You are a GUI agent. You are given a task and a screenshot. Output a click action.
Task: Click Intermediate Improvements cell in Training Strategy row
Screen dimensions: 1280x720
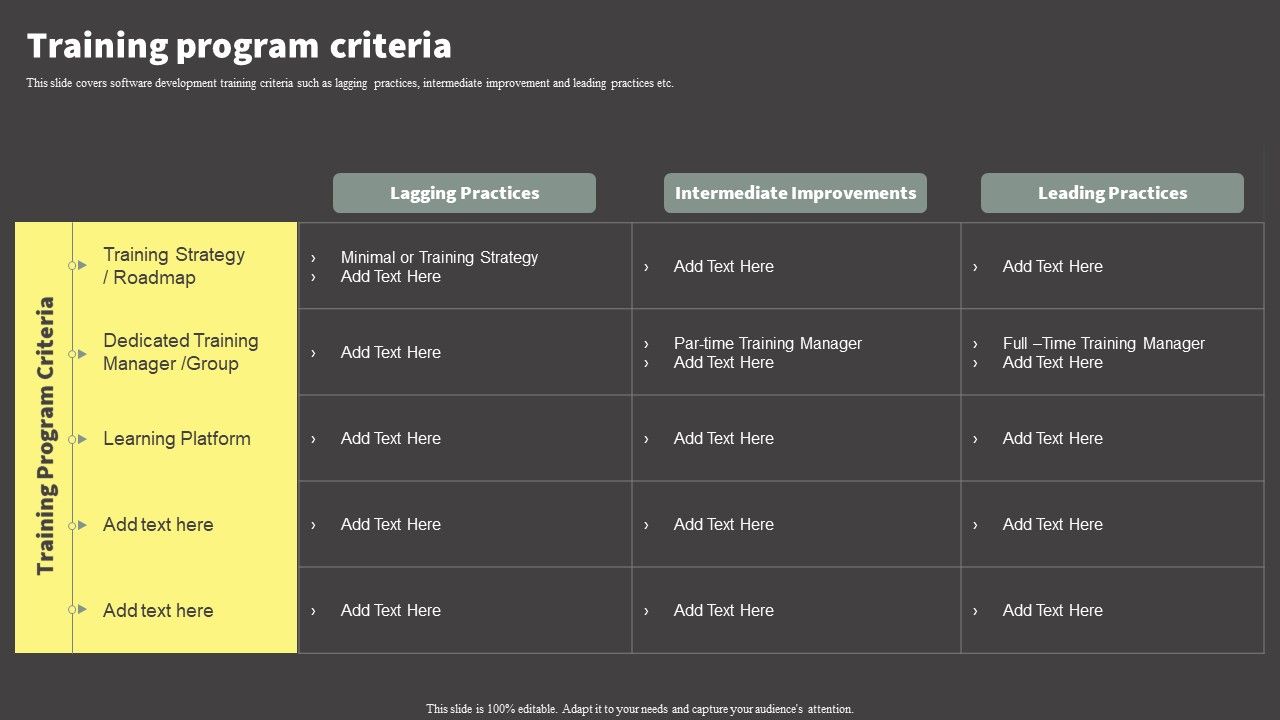[797, 266]
